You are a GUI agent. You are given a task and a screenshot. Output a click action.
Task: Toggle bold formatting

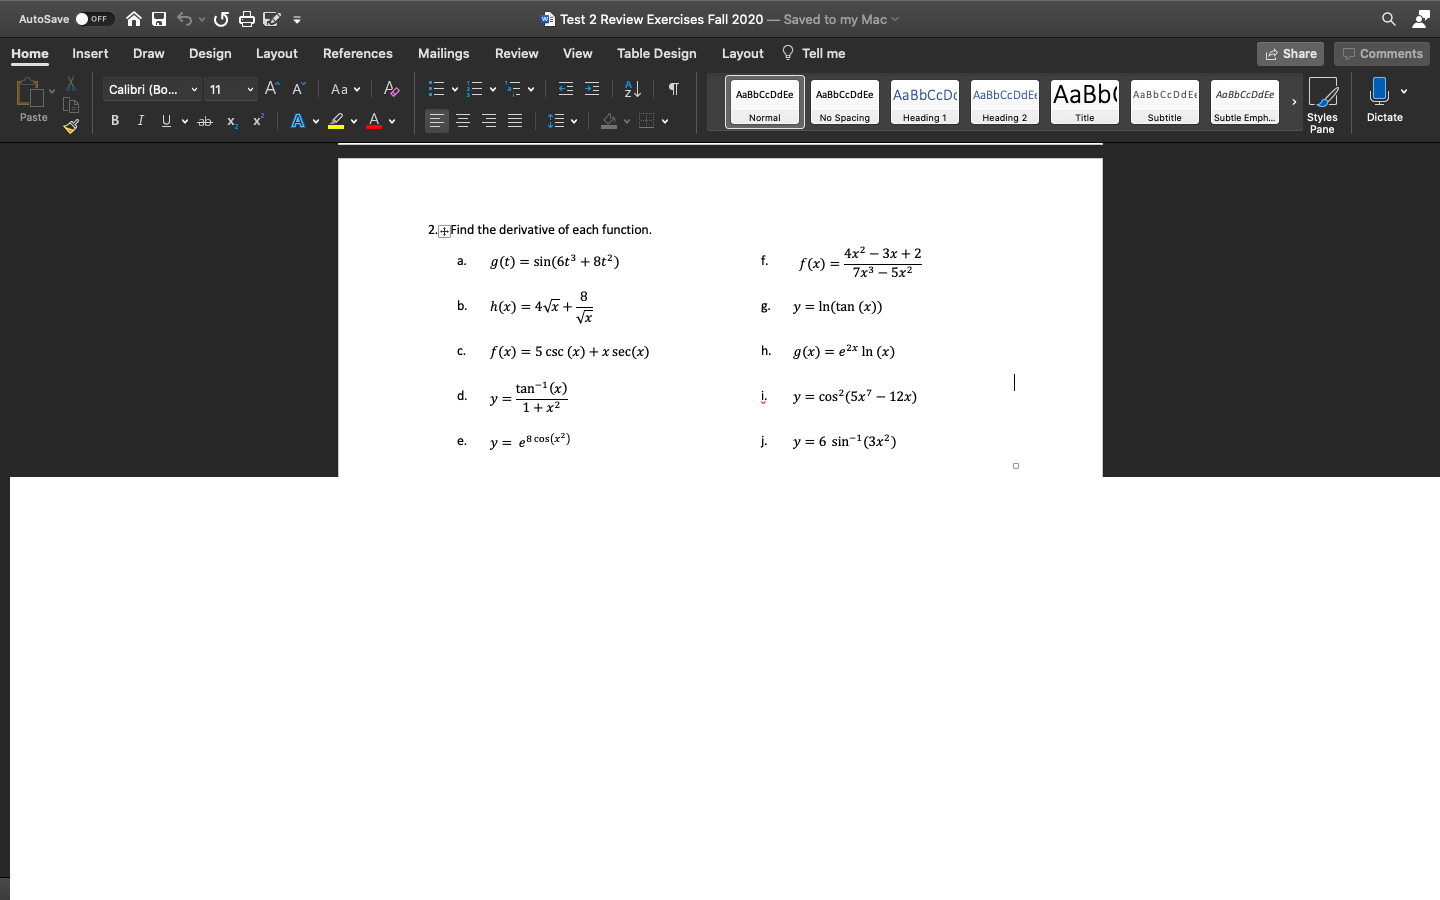tap(114, 120)
